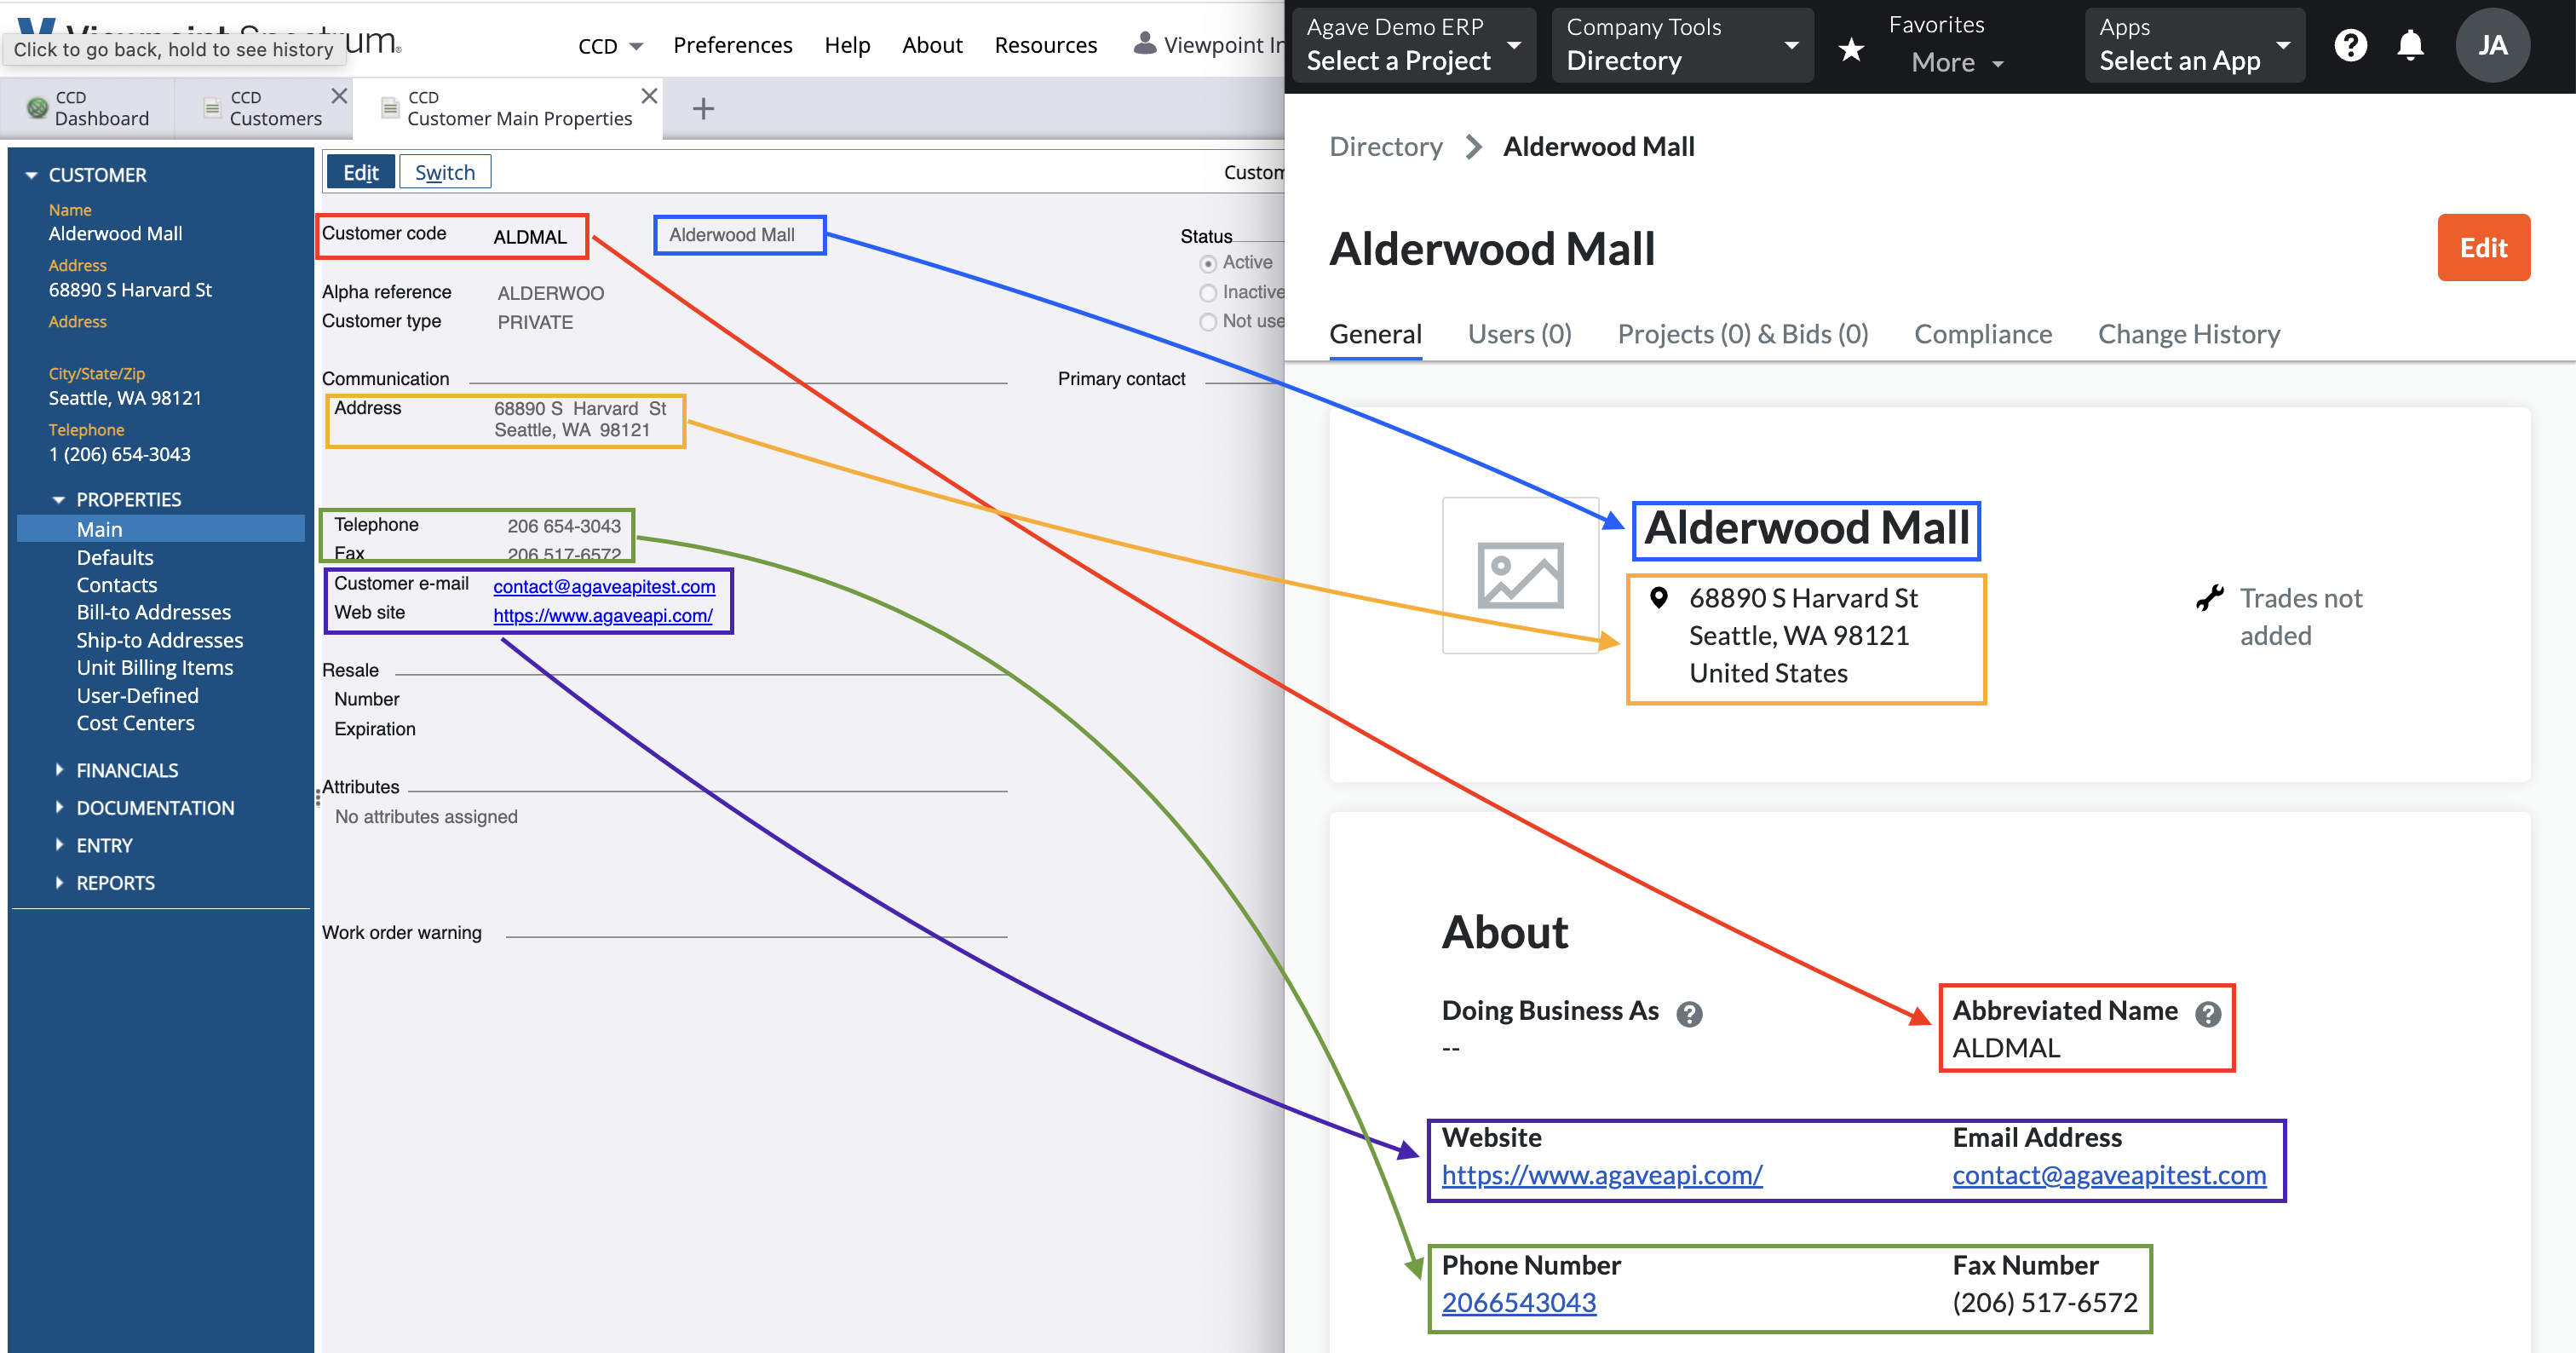Click the Directory breadcrumb link

coord(1385,146)
